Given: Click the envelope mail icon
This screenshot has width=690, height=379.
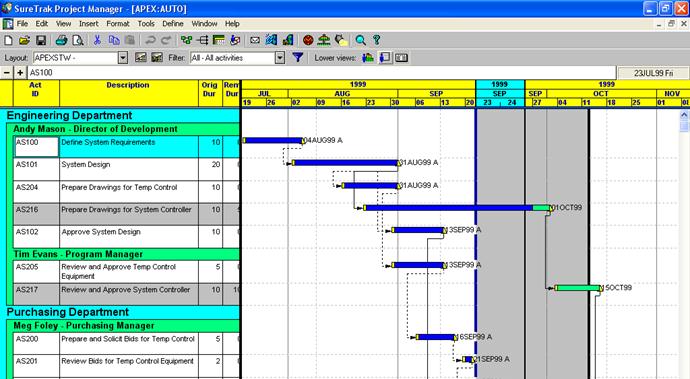Looking at the screenshot, I should (x=254, y=40).
